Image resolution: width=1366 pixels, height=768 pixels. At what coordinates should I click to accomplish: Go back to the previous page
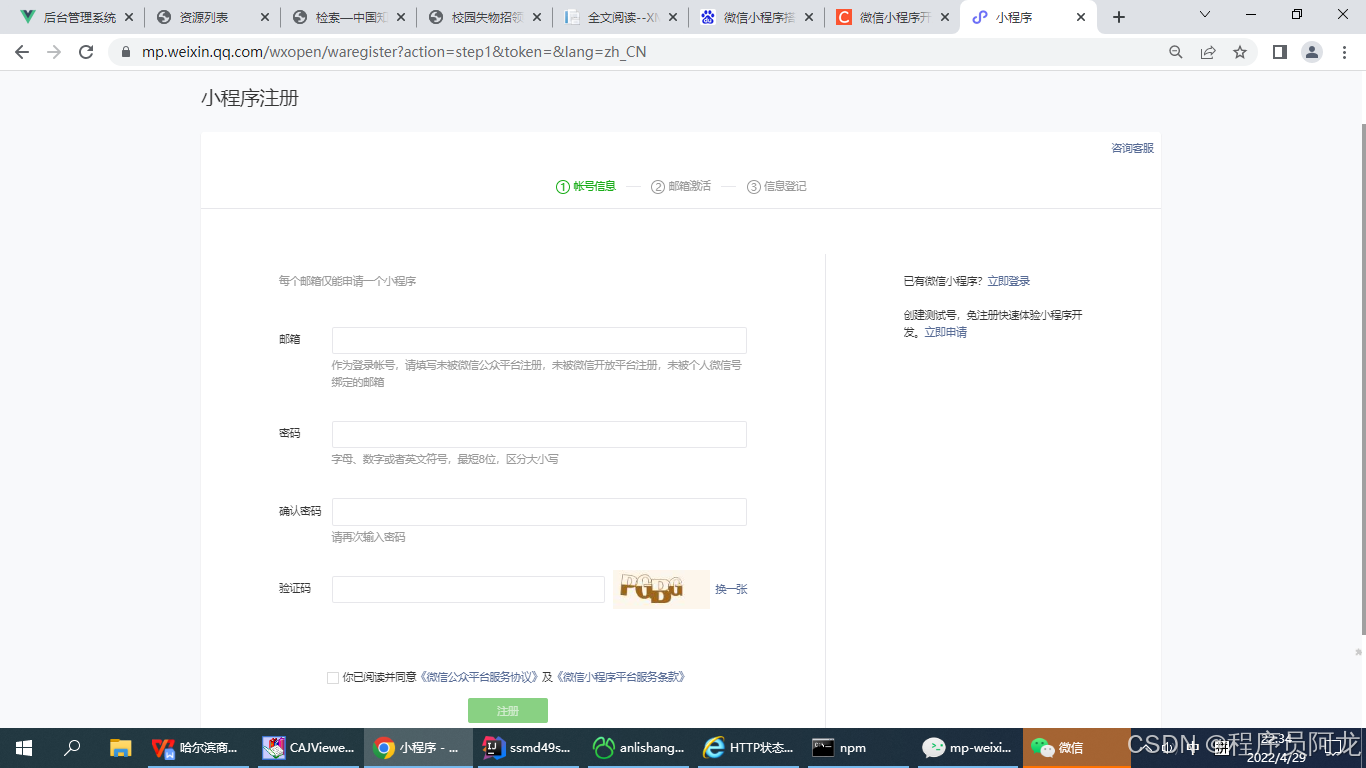click(x=22, y=52)
